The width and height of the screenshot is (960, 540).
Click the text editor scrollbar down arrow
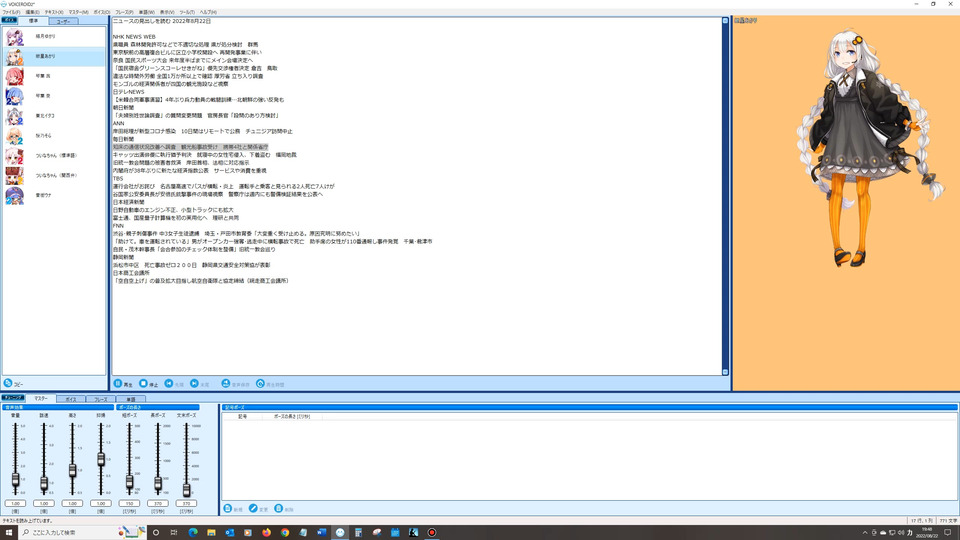[x=726, y=372]
